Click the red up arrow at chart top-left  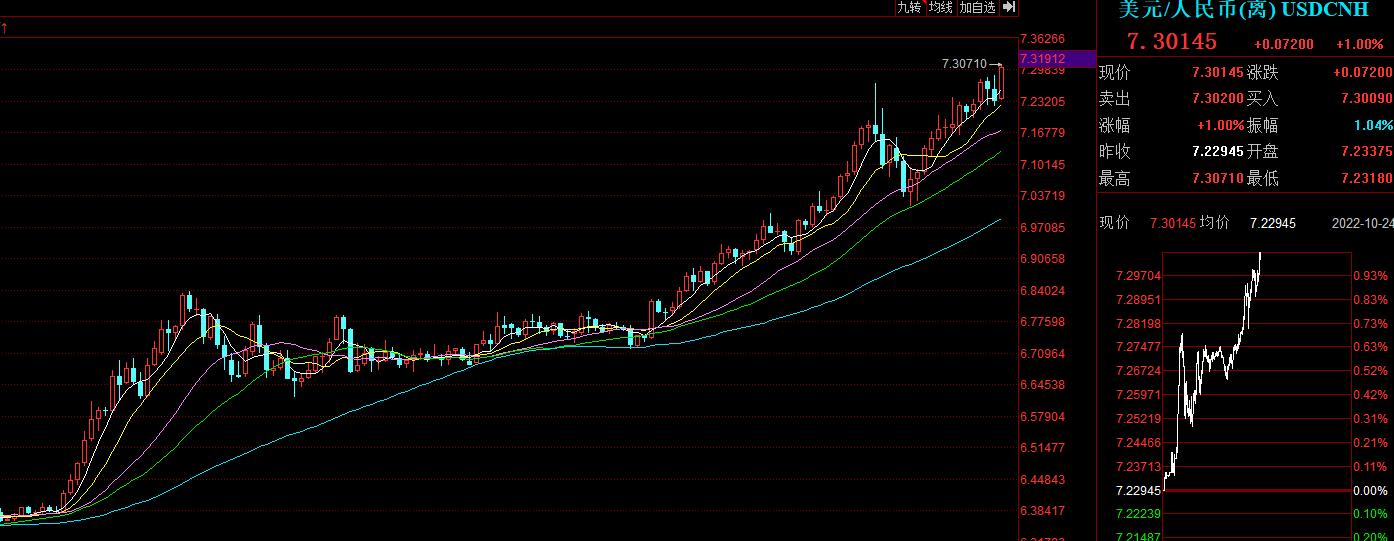pos(5,28)
